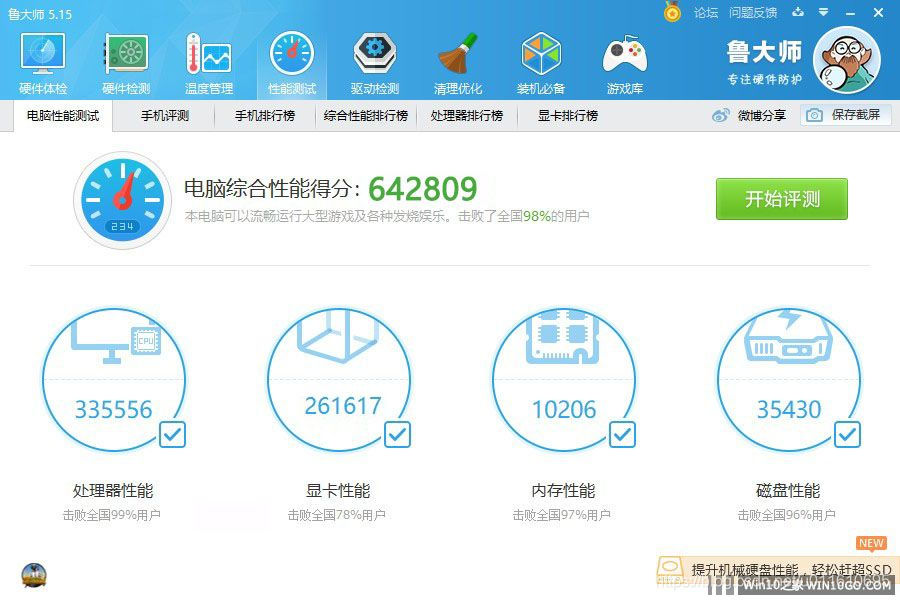This screenshot has width=900, height=600.
Task: Open the 论坛 forum link
Action: [705, 12]
